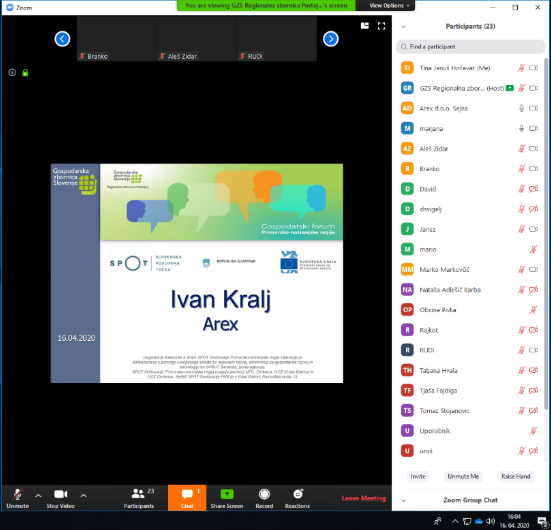Select participant Uporabnik in the list
Image resolution: width=551 pixels, height=530 pixels.
point(470,431)
